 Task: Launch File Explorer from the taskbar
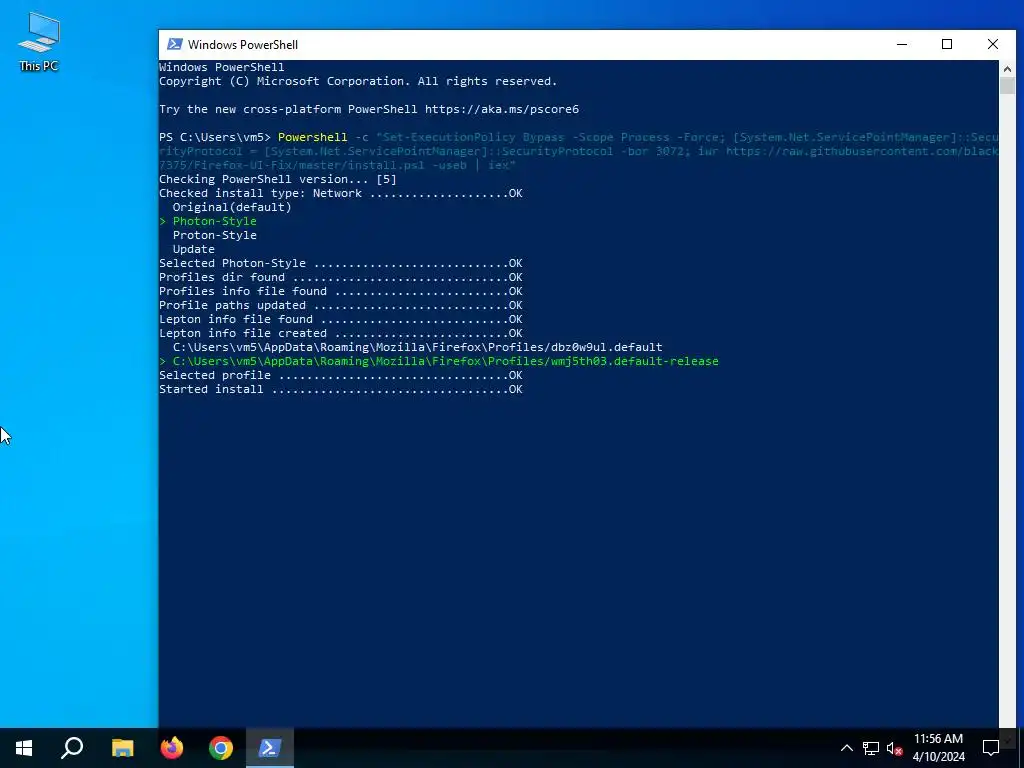point(122,748)
